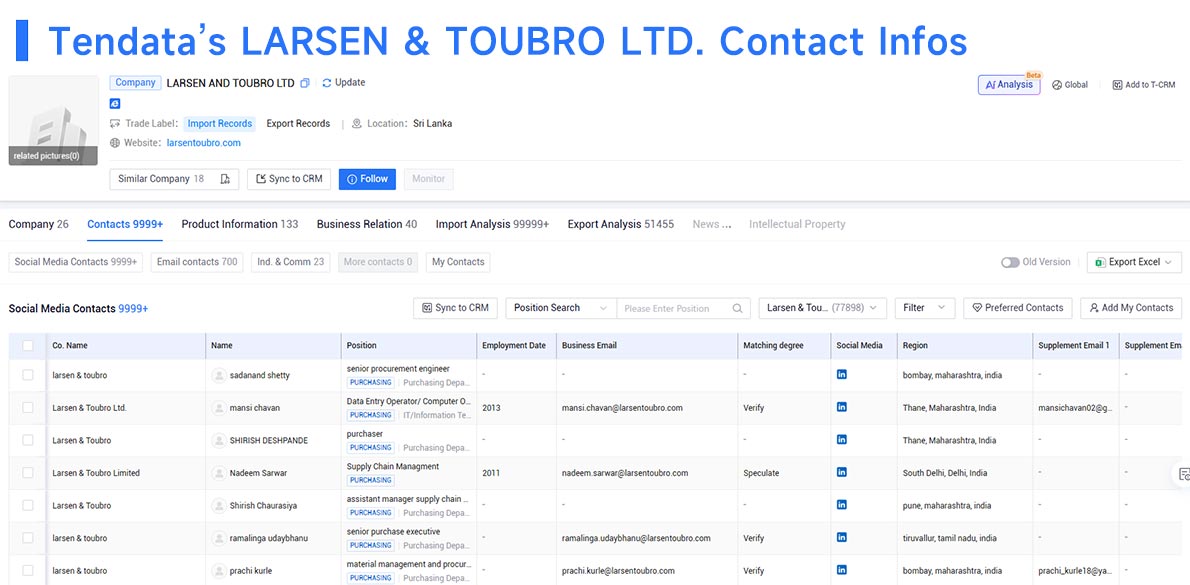The image size is (1190, 585).
Task: Click the blue Follow button
Action: tap(367, 179)
